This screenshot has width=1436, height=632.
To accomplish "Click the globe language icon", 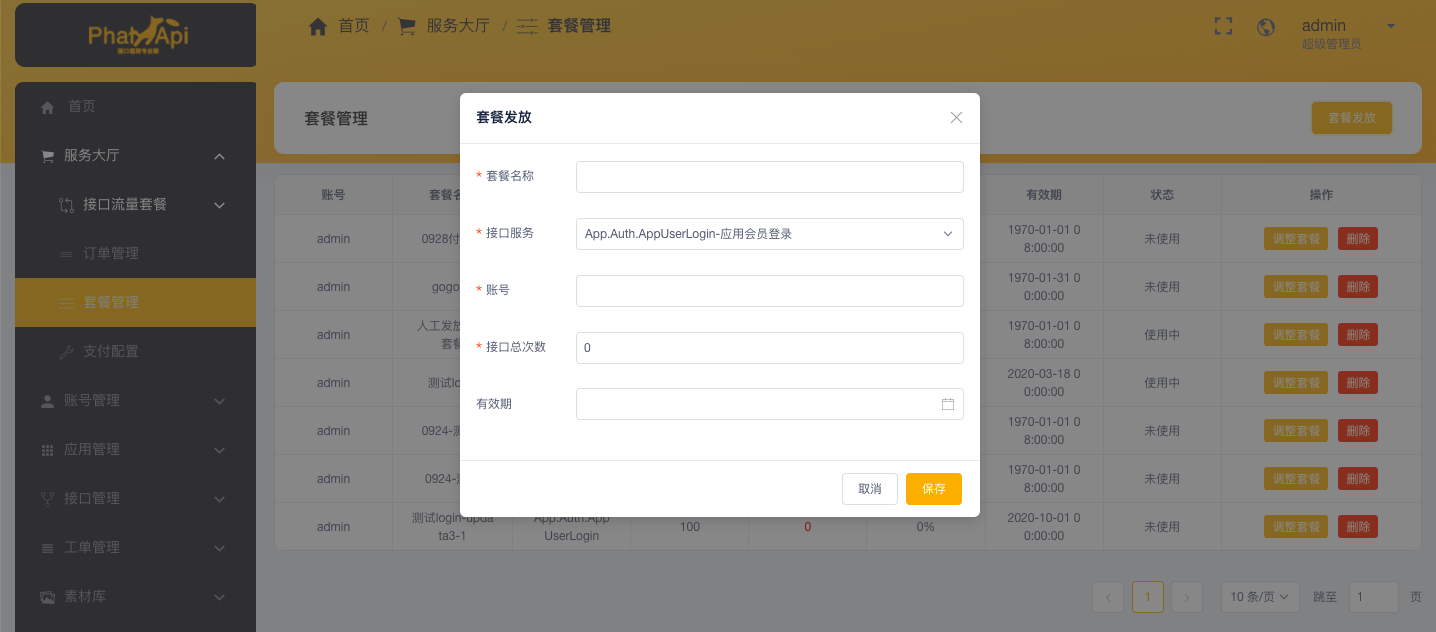I will [1266, 27].
